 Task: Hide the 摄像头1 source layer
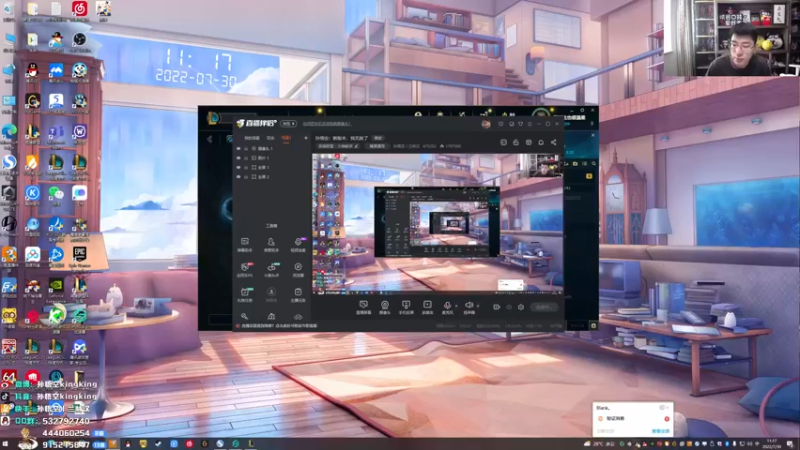[x=238, y=148]
